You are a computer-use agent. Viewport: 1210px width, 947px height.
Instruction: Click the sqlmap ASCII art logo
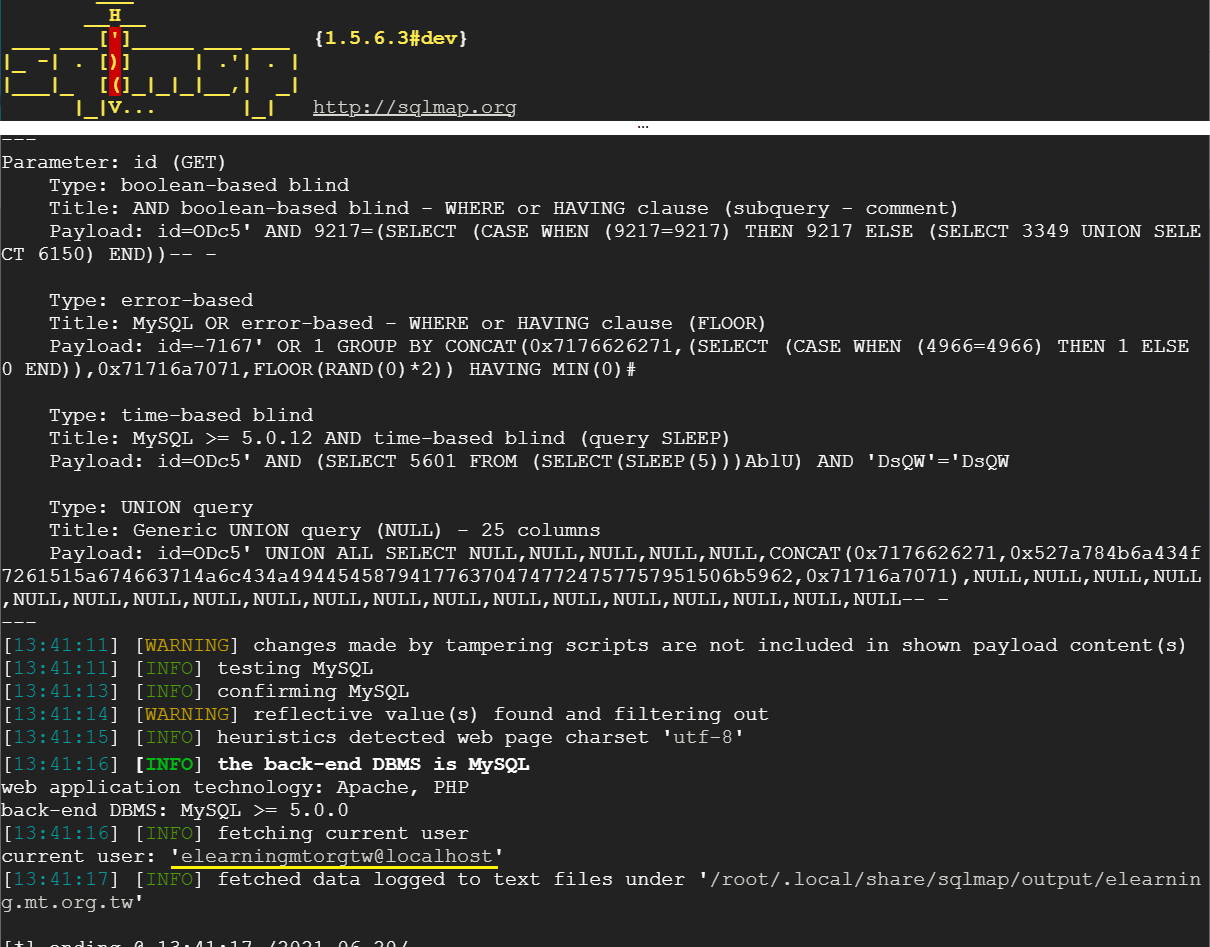pyautogui.click(x=152, y=60)
